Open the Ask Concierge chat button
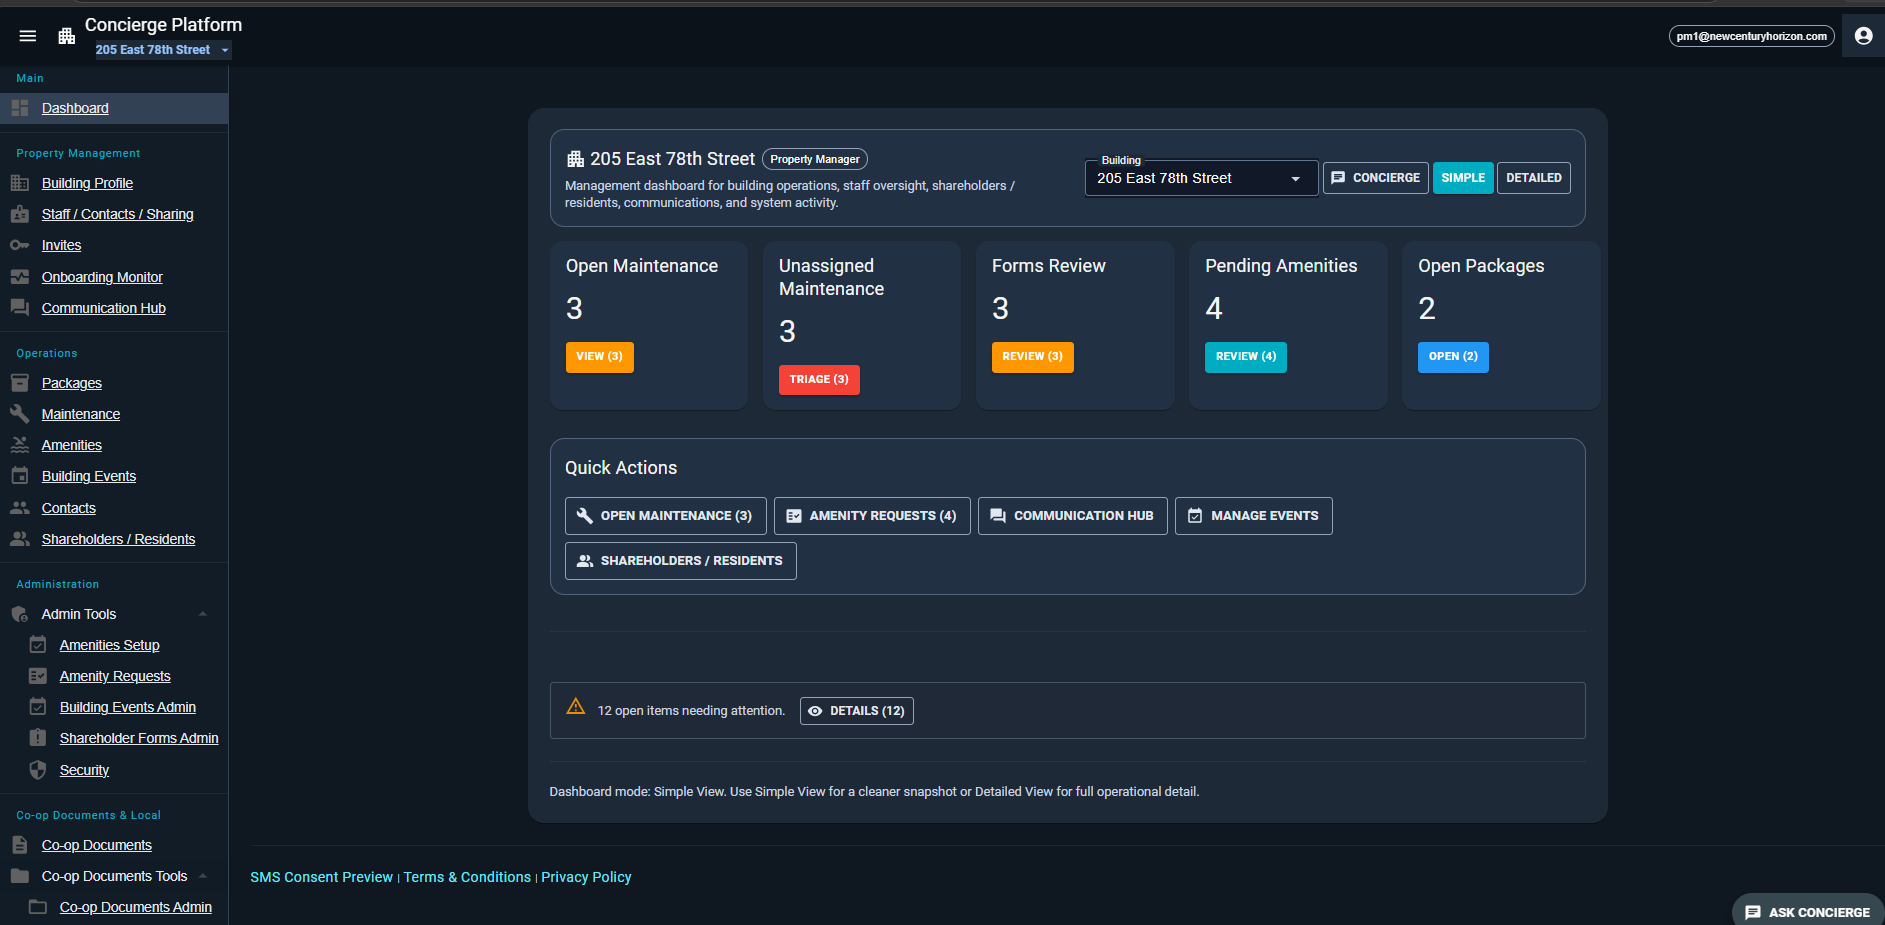 click(x=1808, y=911)
